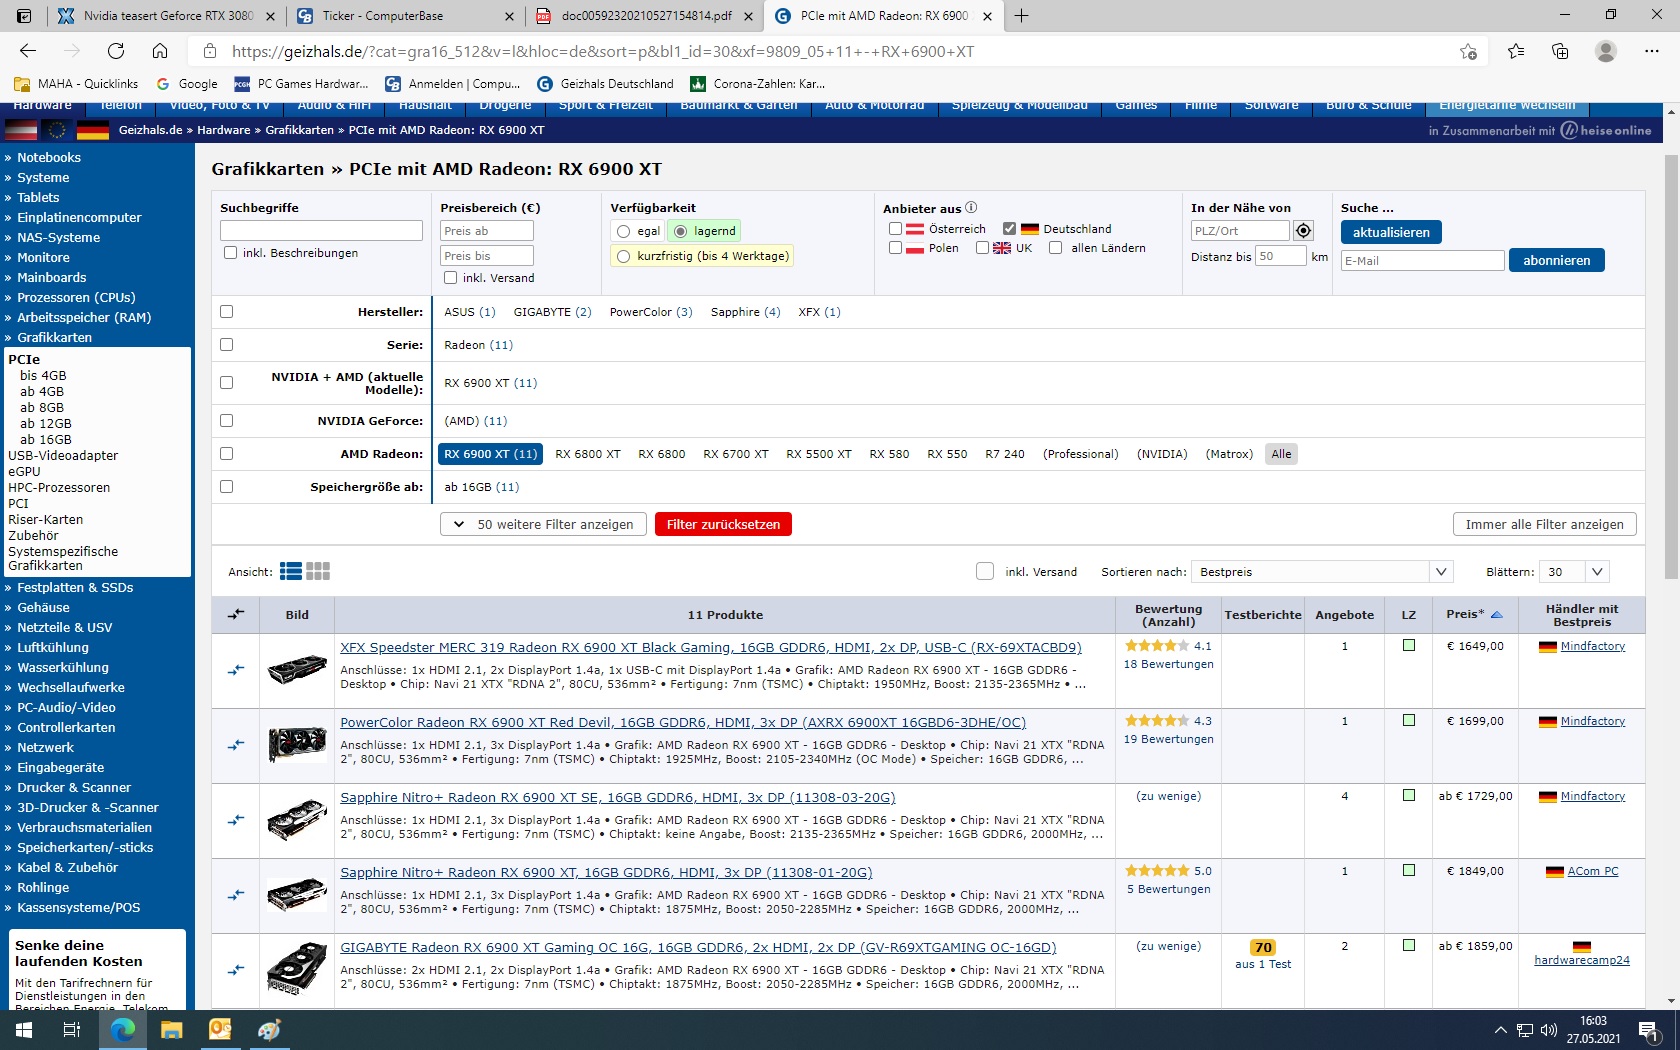1680x1050 pixels.
Task: Untick the Deutschland vendor checkbox
Action: (1010, 229)
